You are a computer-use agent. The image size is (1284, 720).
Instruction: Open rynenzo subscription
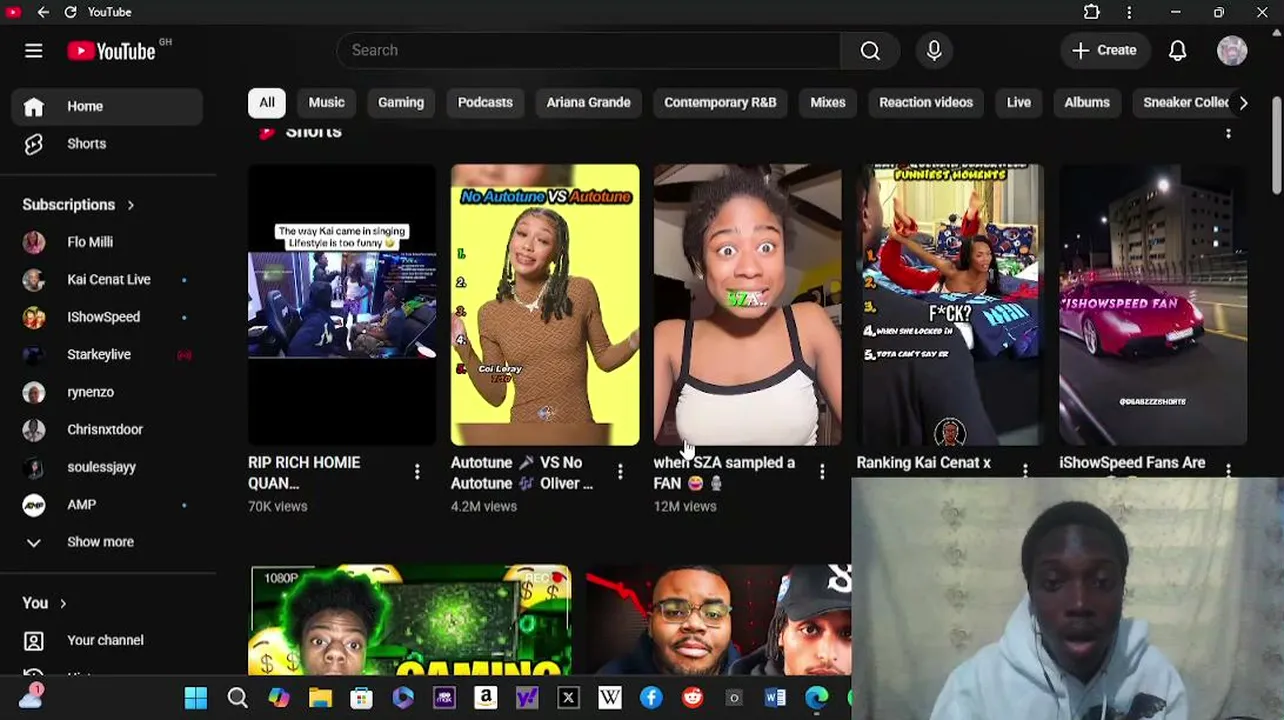(107, 392)
